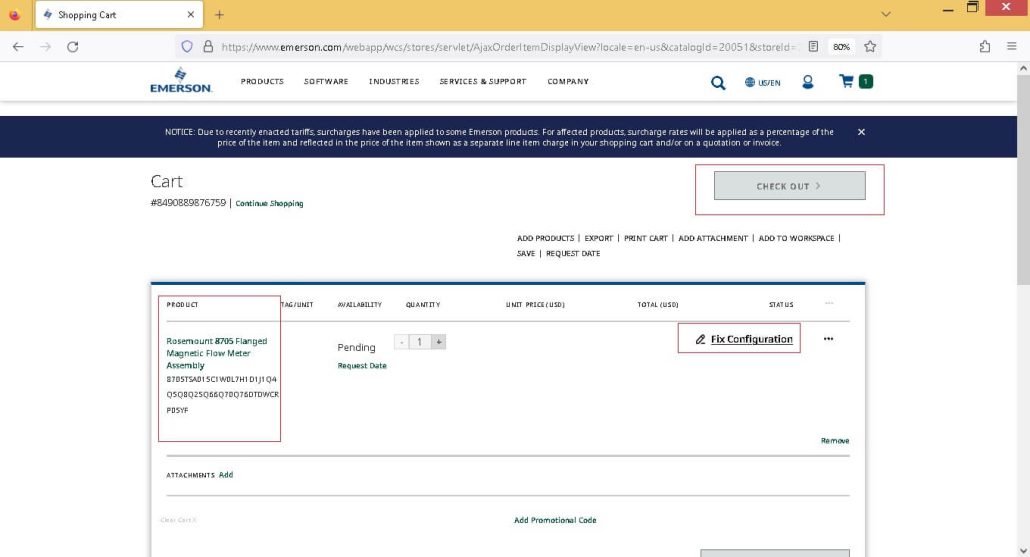Click the browser forward arrow
Viewport: 1030px width, 557px height.
45,47
